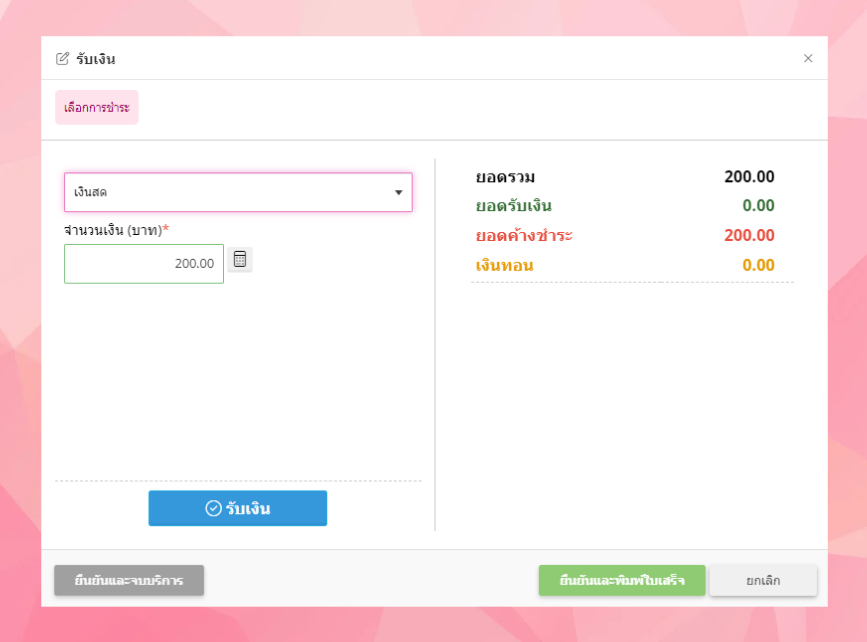
Task: Click the ยอดรับเงิน label
Action: [x=514, y=206]
